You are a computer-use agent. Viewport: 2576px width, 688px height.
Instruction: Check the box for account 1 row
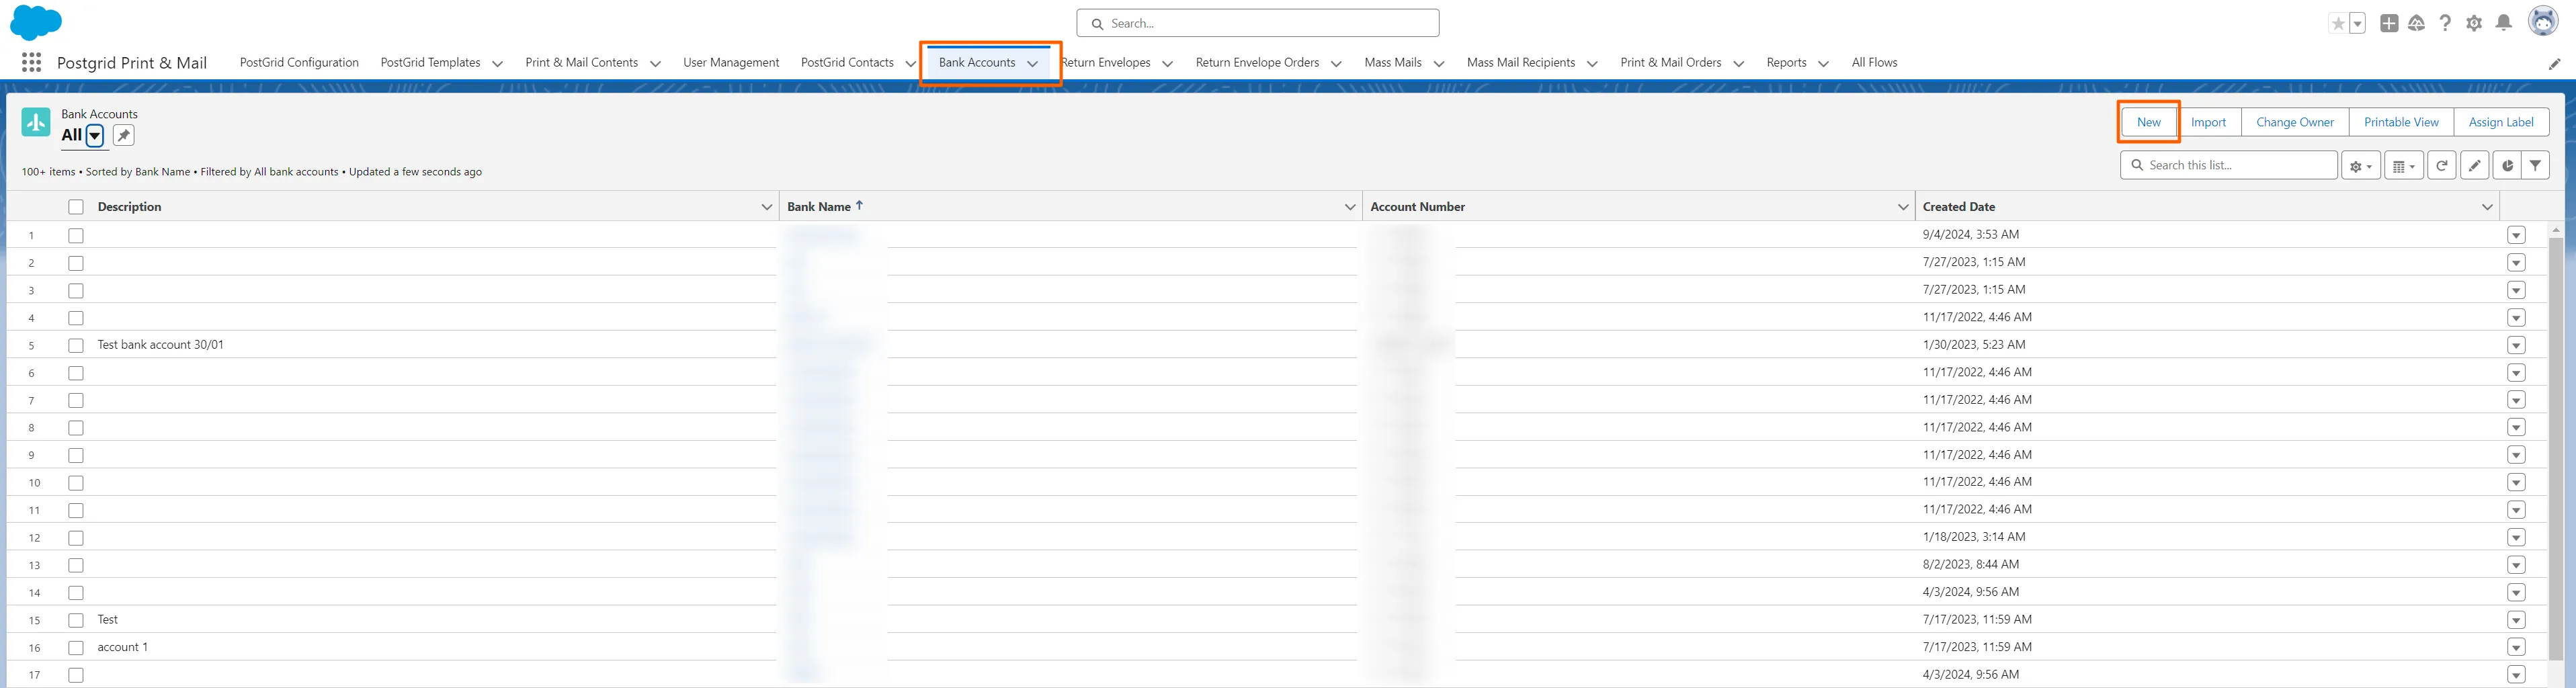coord(76,648)
